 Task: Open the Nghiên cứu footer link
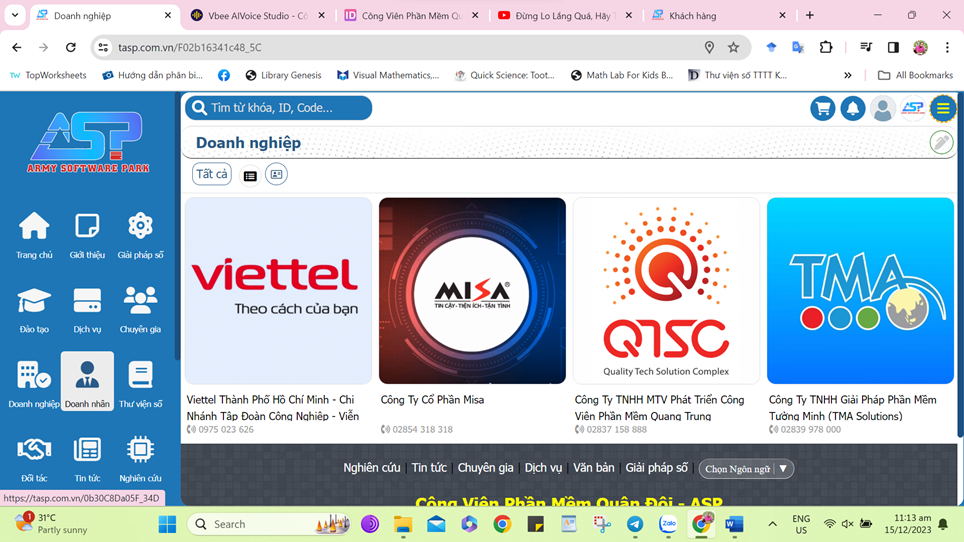click(371, 468)
